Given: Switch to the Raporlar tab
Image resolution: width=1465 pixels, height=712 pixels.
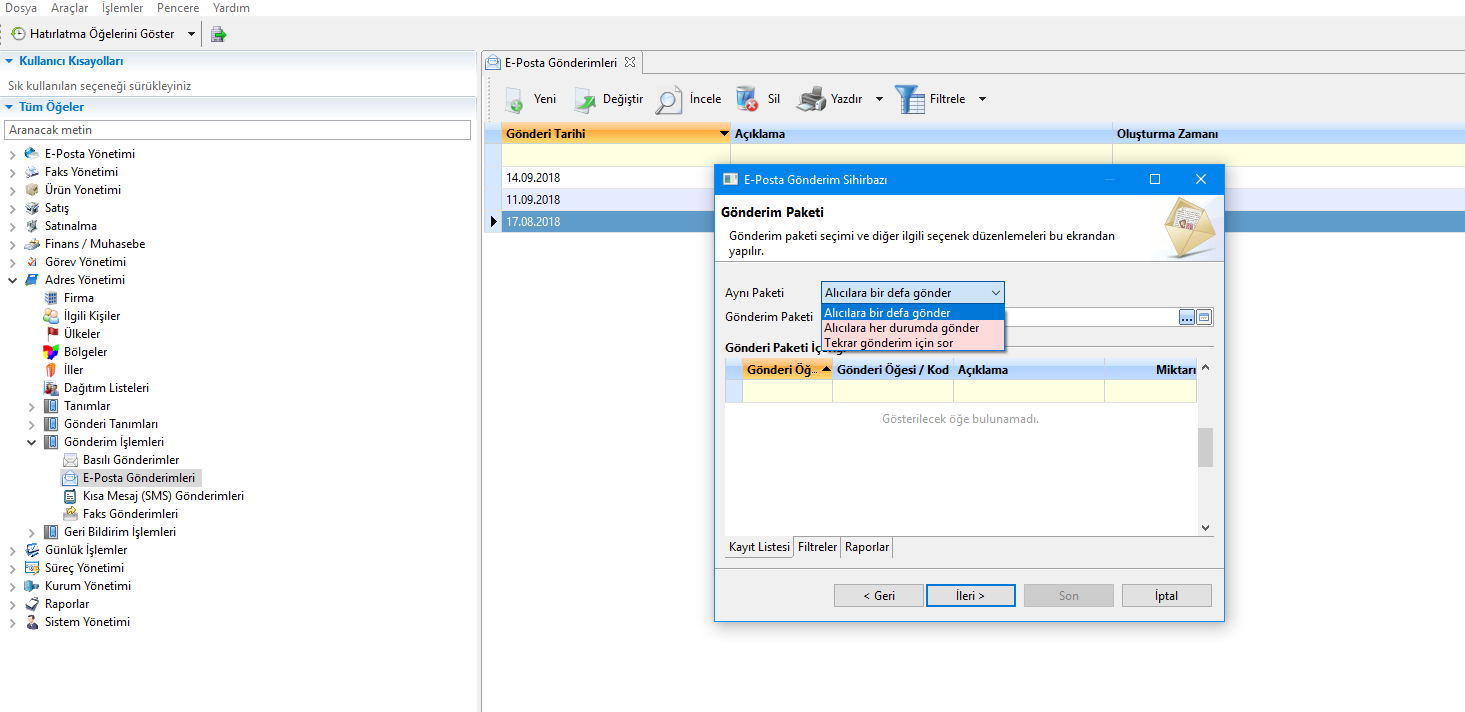Looking at the screenshot, I should click(x=866, y=547).
